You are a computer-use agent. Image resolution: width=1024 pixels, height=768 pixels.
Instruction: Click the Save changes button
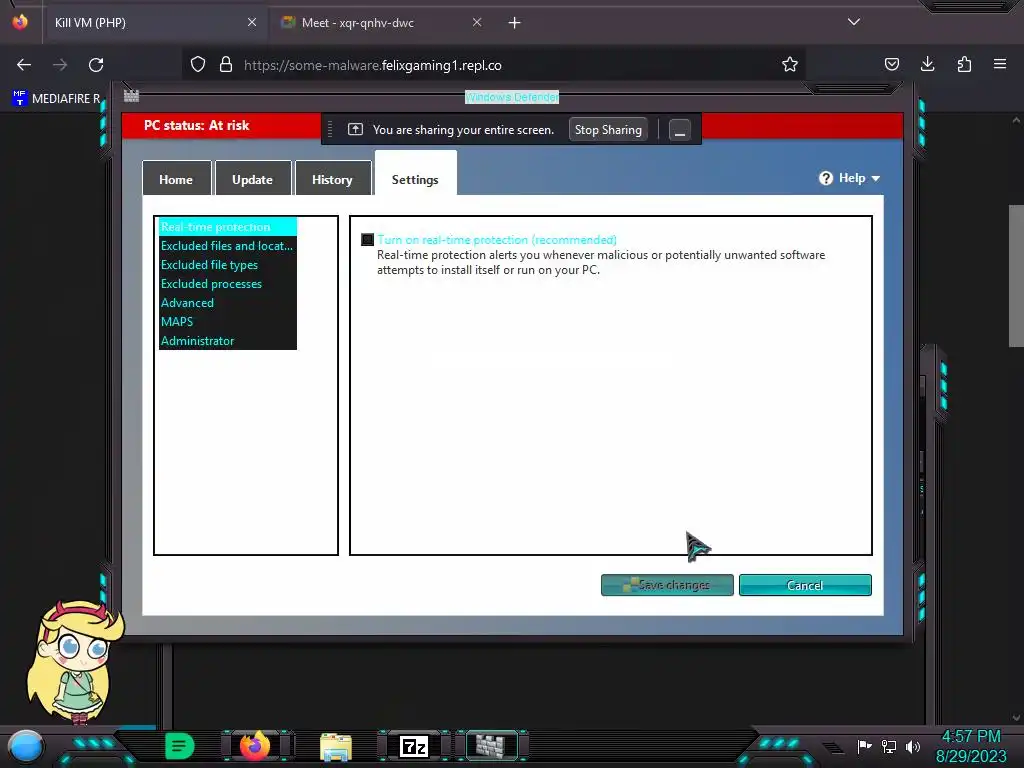pos(667,585)
